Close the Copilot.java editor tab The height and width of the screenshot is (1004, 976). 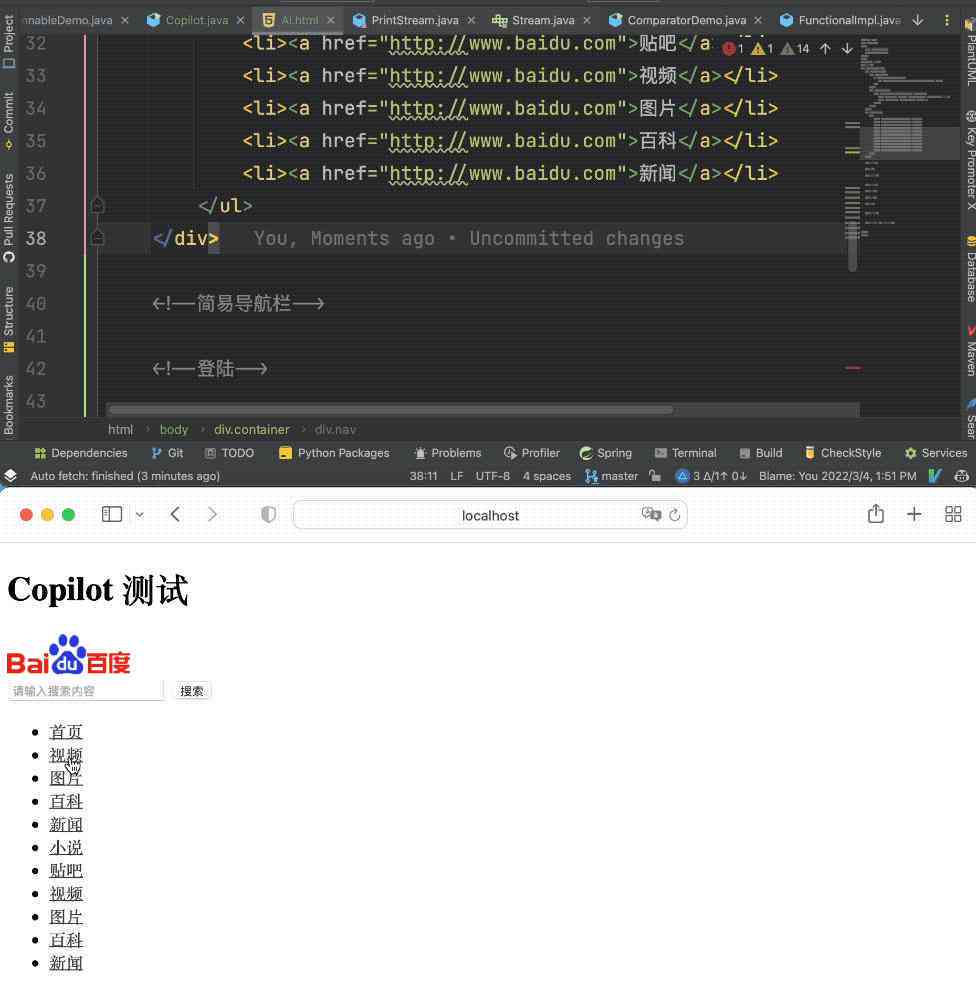[x=240, y=20]
